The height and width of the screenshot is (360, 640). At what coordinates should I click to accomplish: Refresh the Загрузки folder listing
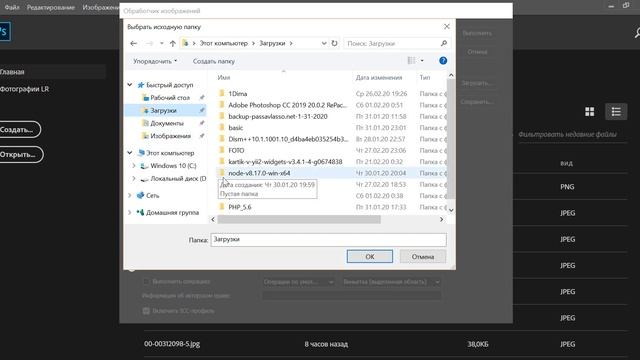tap(334, 43)
